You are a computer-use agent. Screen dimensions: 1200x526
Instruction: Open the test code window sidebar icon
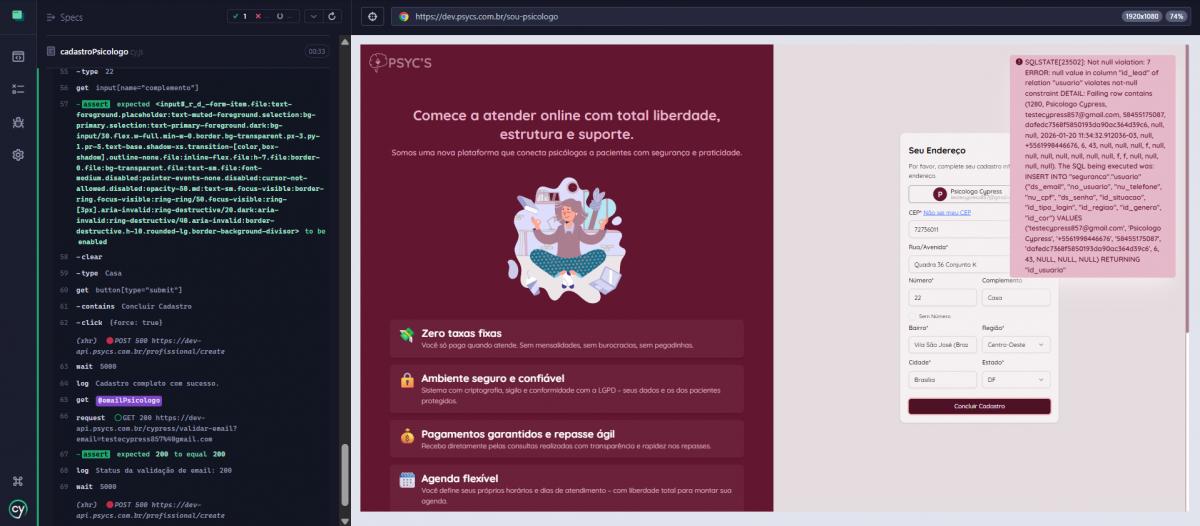pyautogui.click(x=18, y=56)
